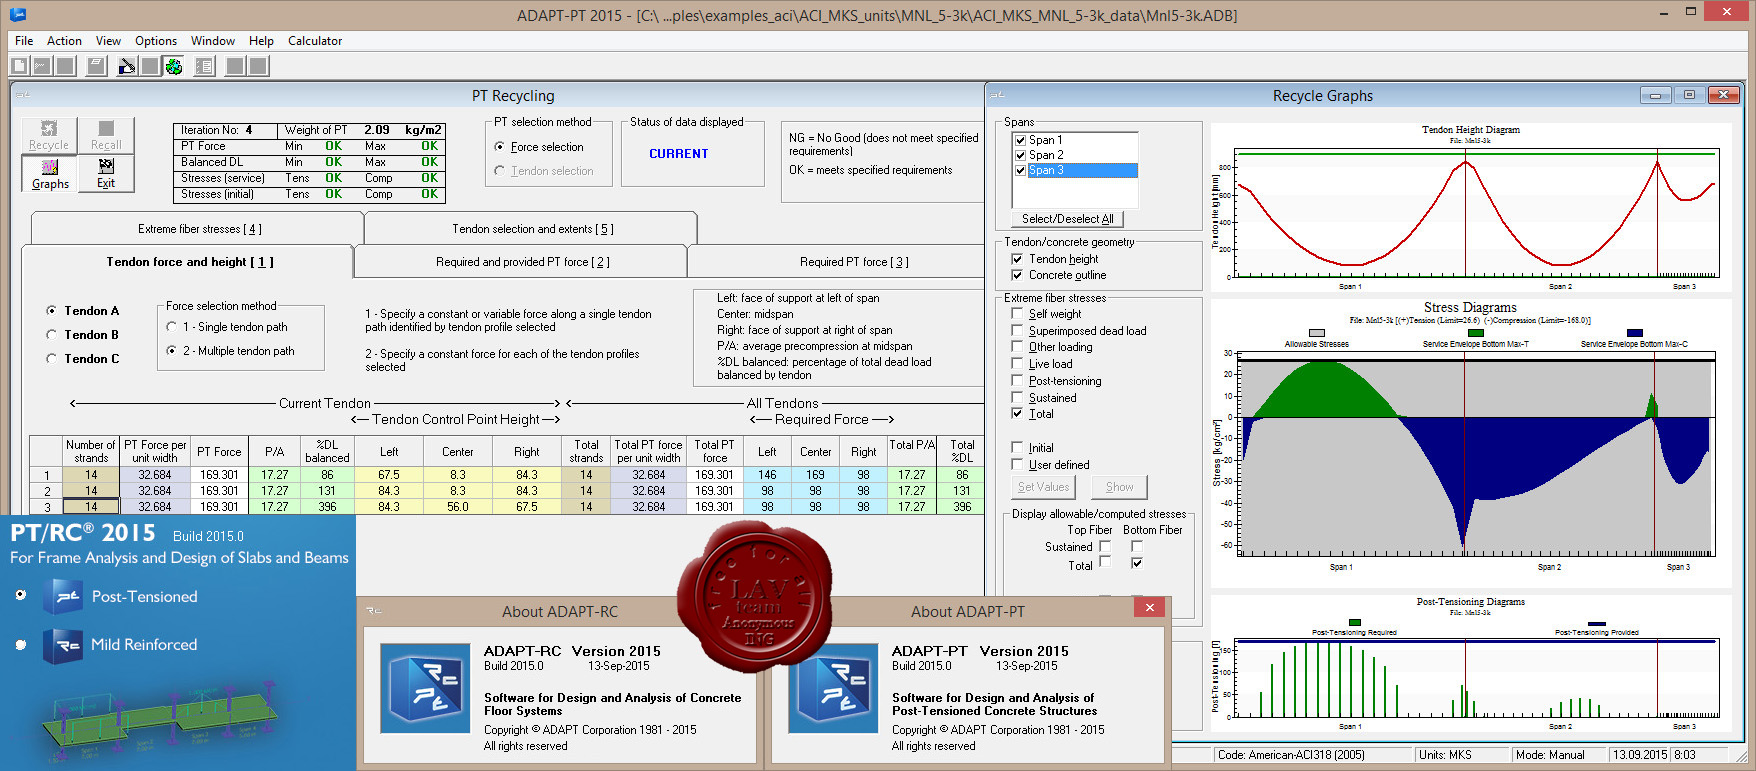Click Service Envelope Bottom Max-C blue swatch

(1634, 333)
